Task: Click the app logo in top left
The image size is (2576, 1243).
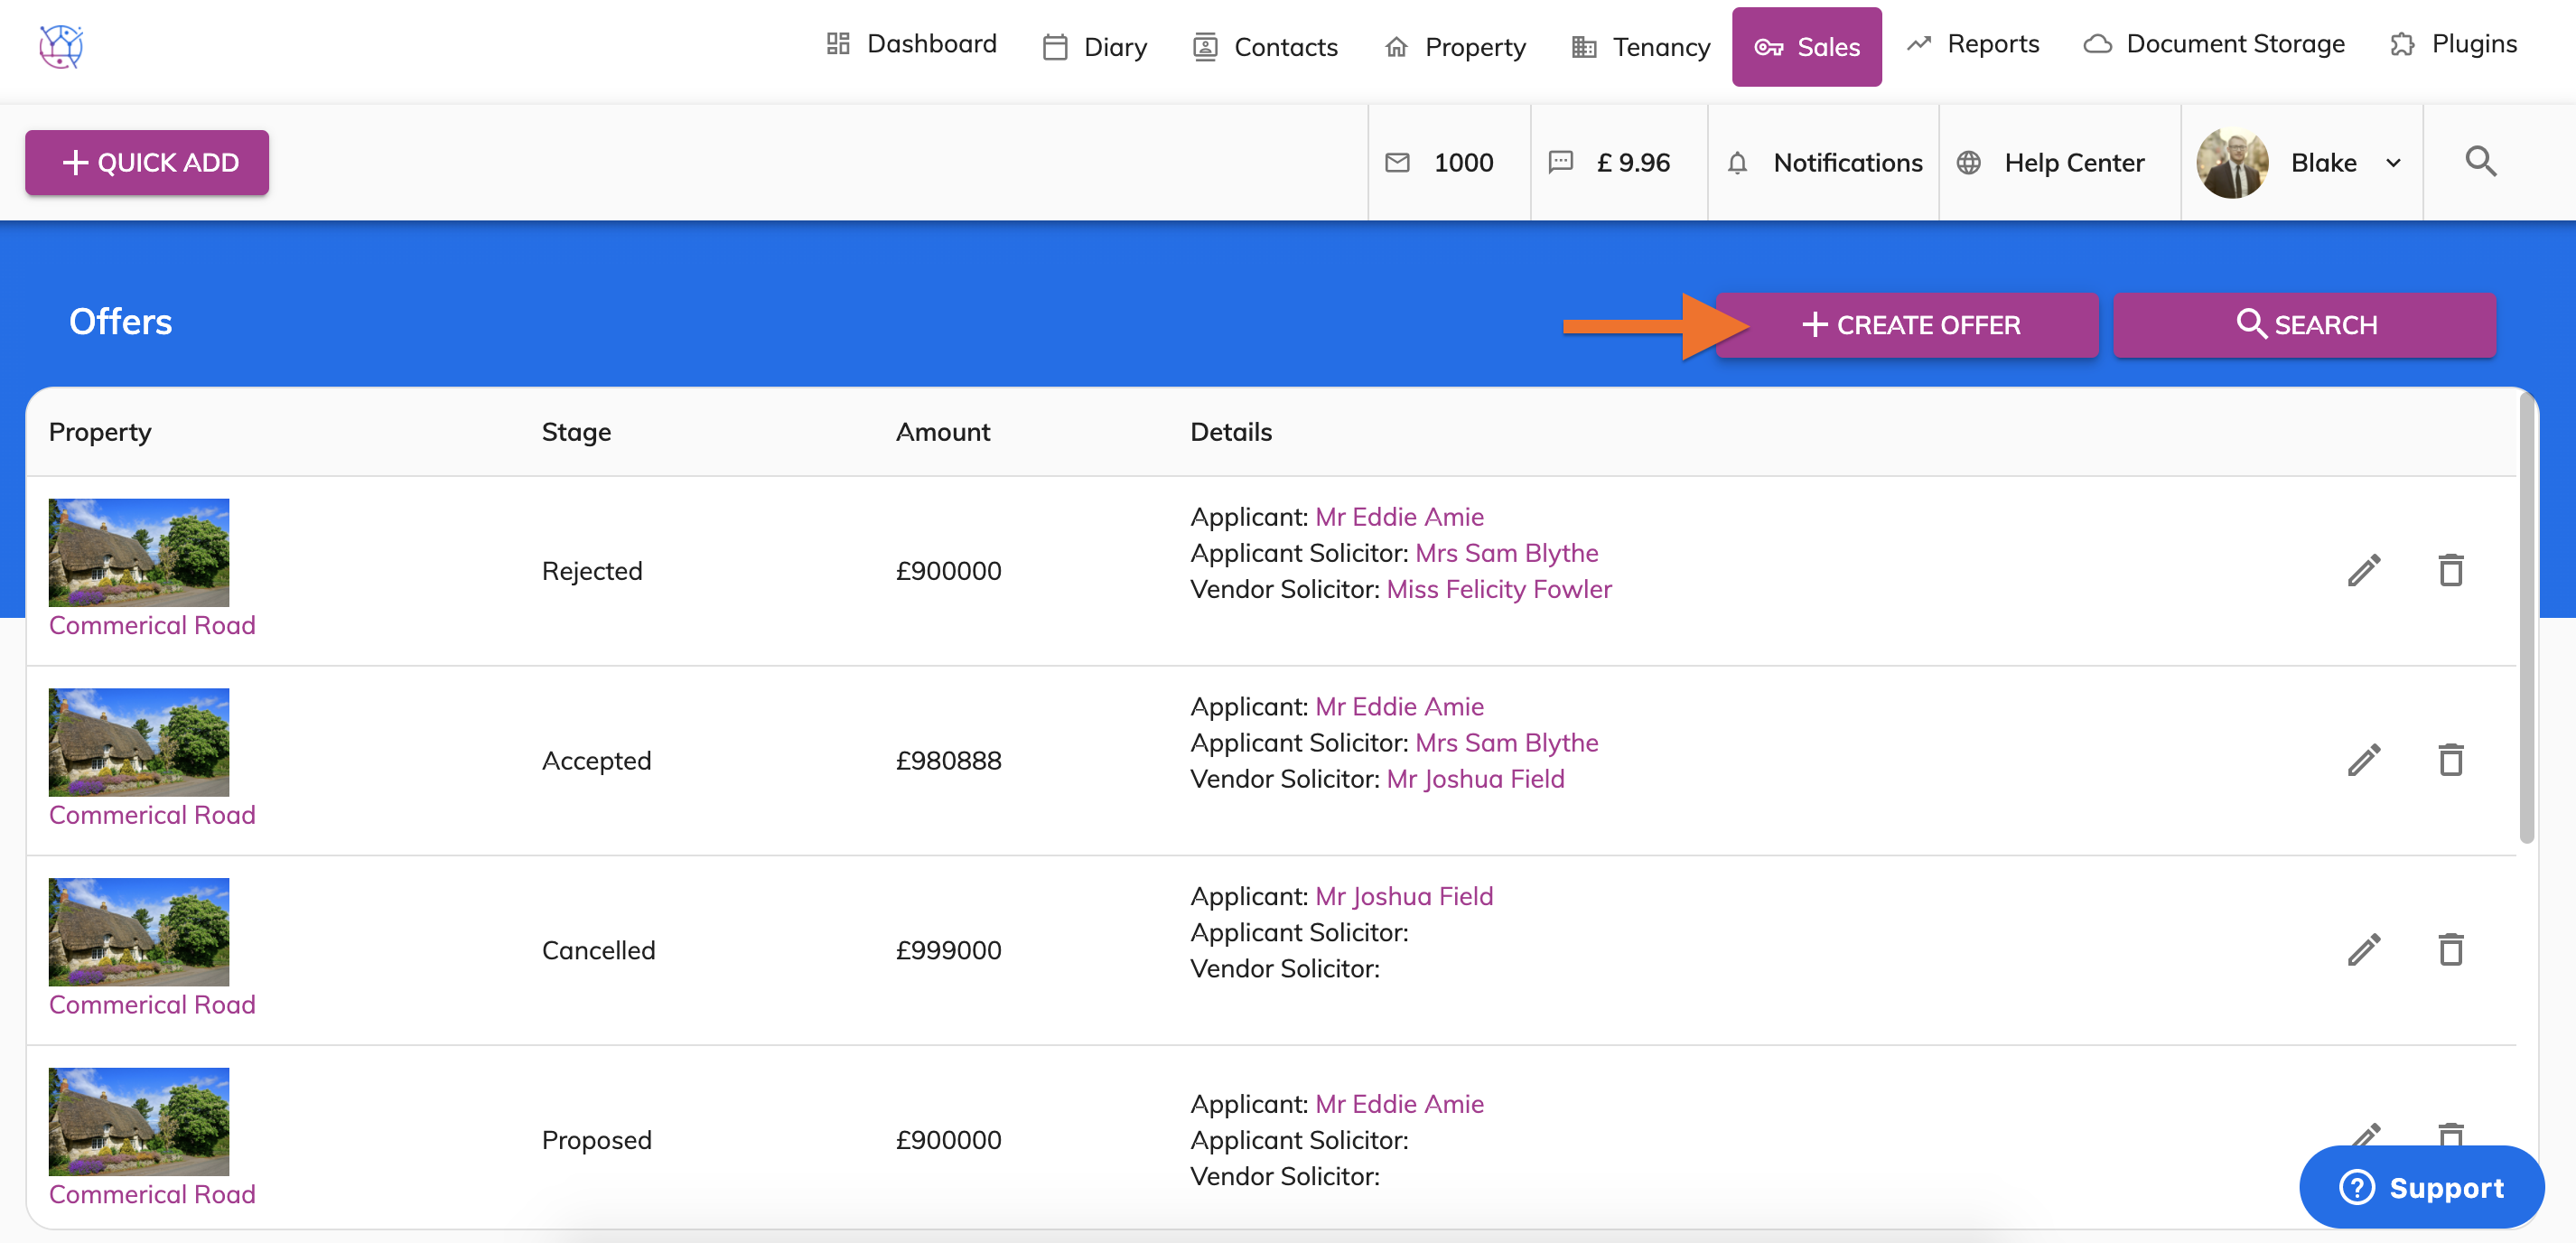Action: pos(61,46)
